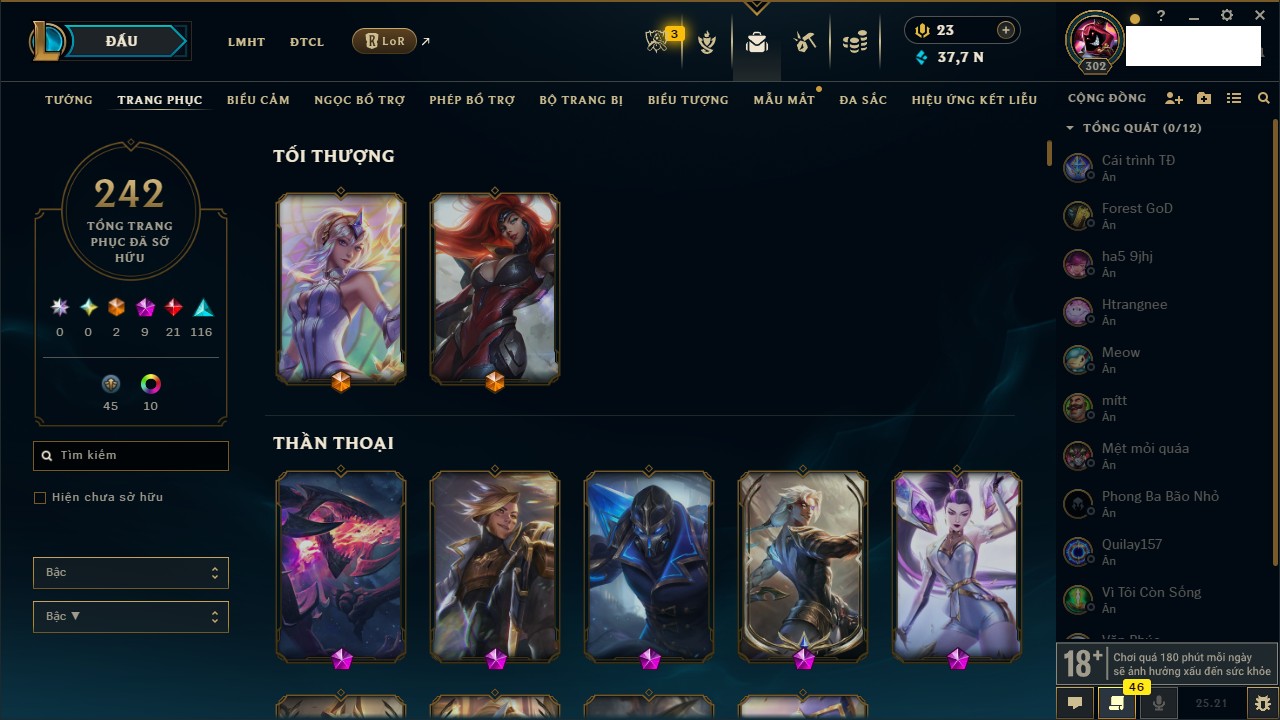
Task: Open the Bậc filter dropdown
Action: click(131, 573)
